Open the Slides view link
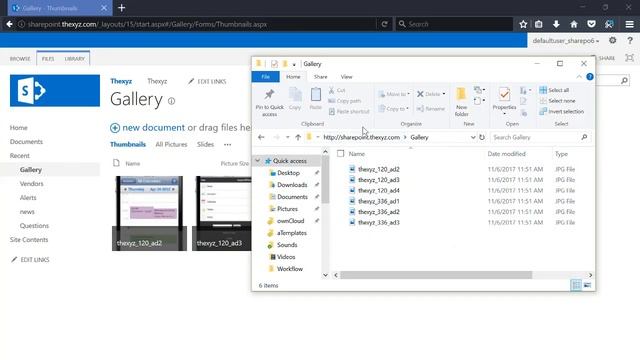640x360 pixels. [205, 144]
